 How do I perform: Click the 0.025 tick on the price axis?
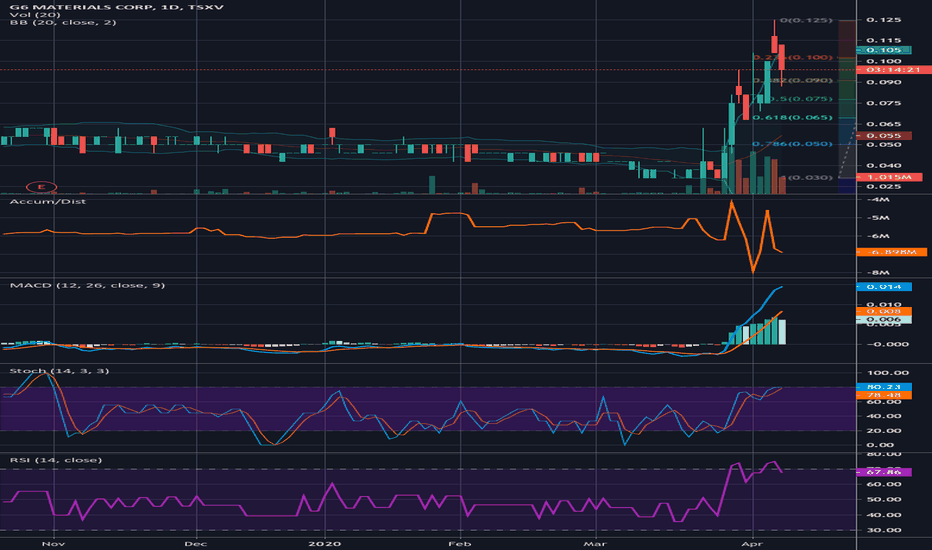pyautogui.click(x=884, y=186)
